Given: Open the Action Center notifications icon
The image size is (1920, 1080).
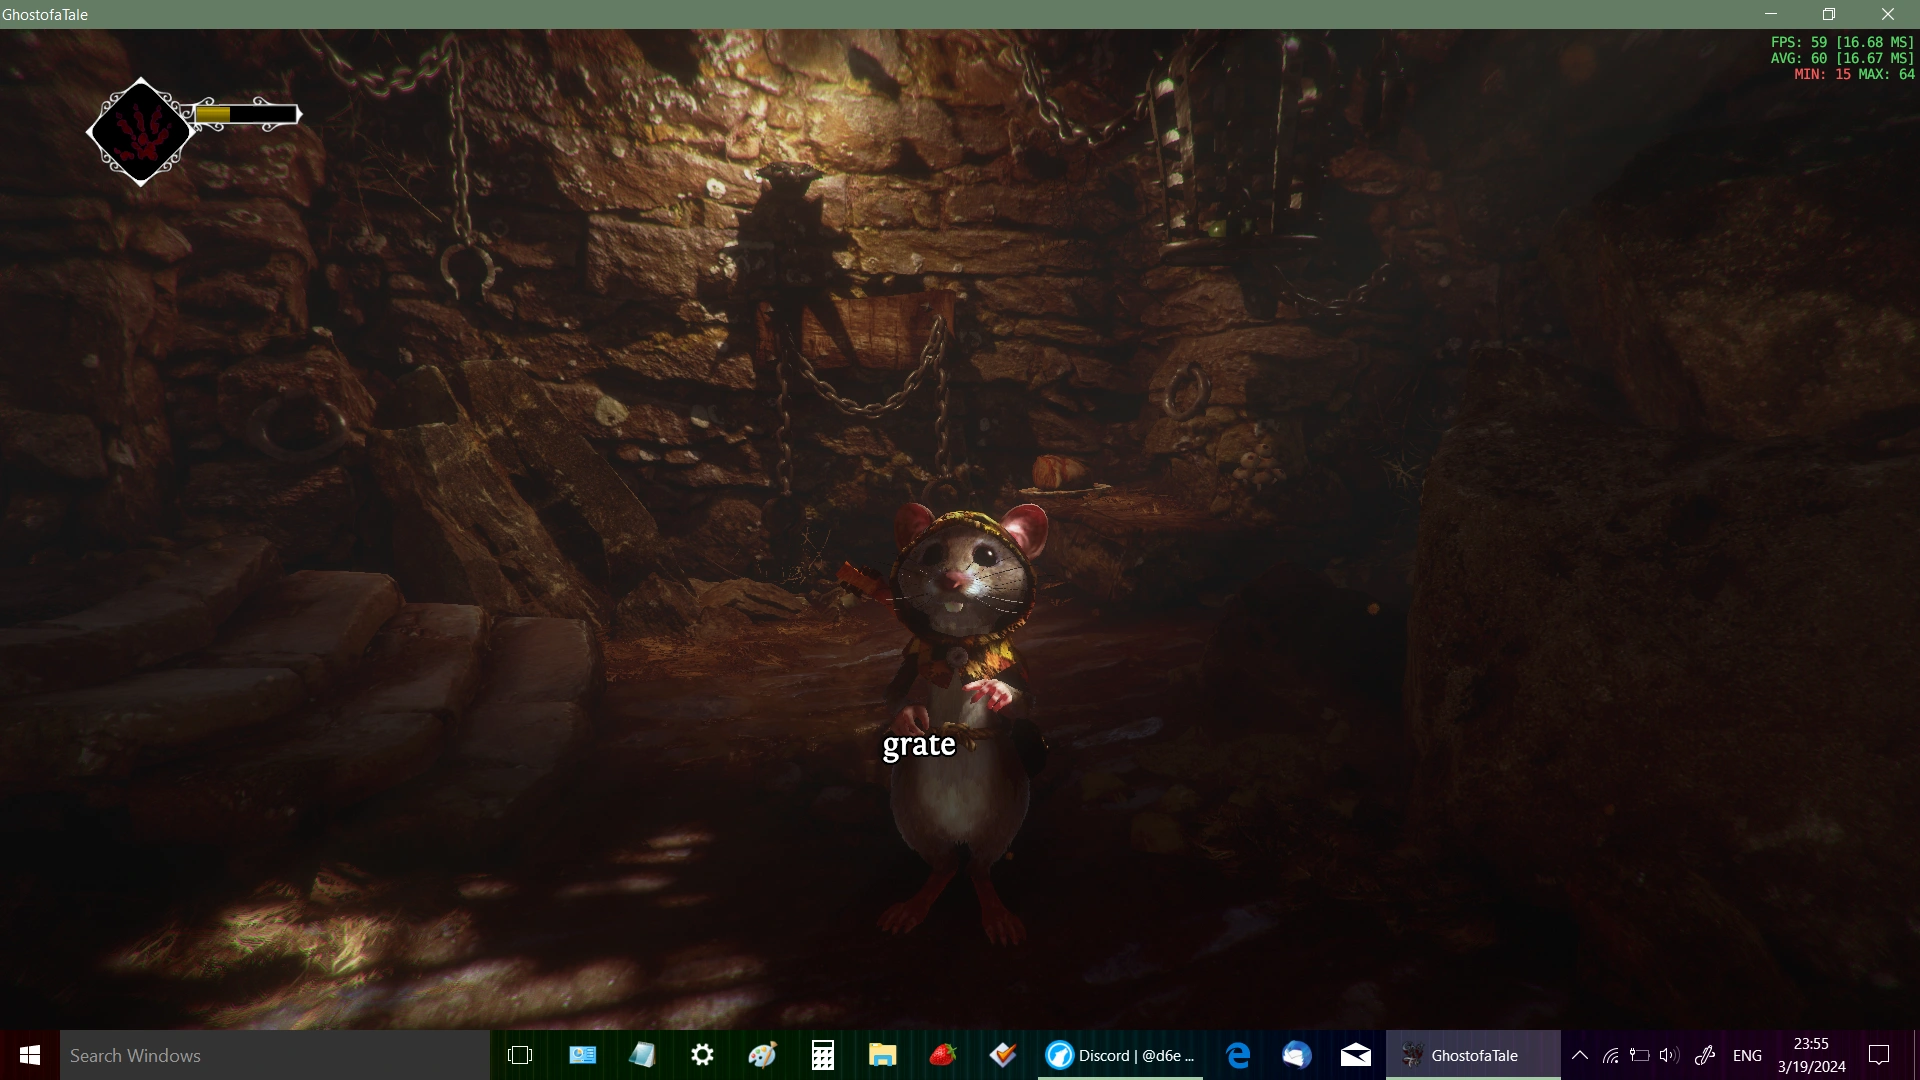Looking at the screenshot, I should click(1879, 1055).
